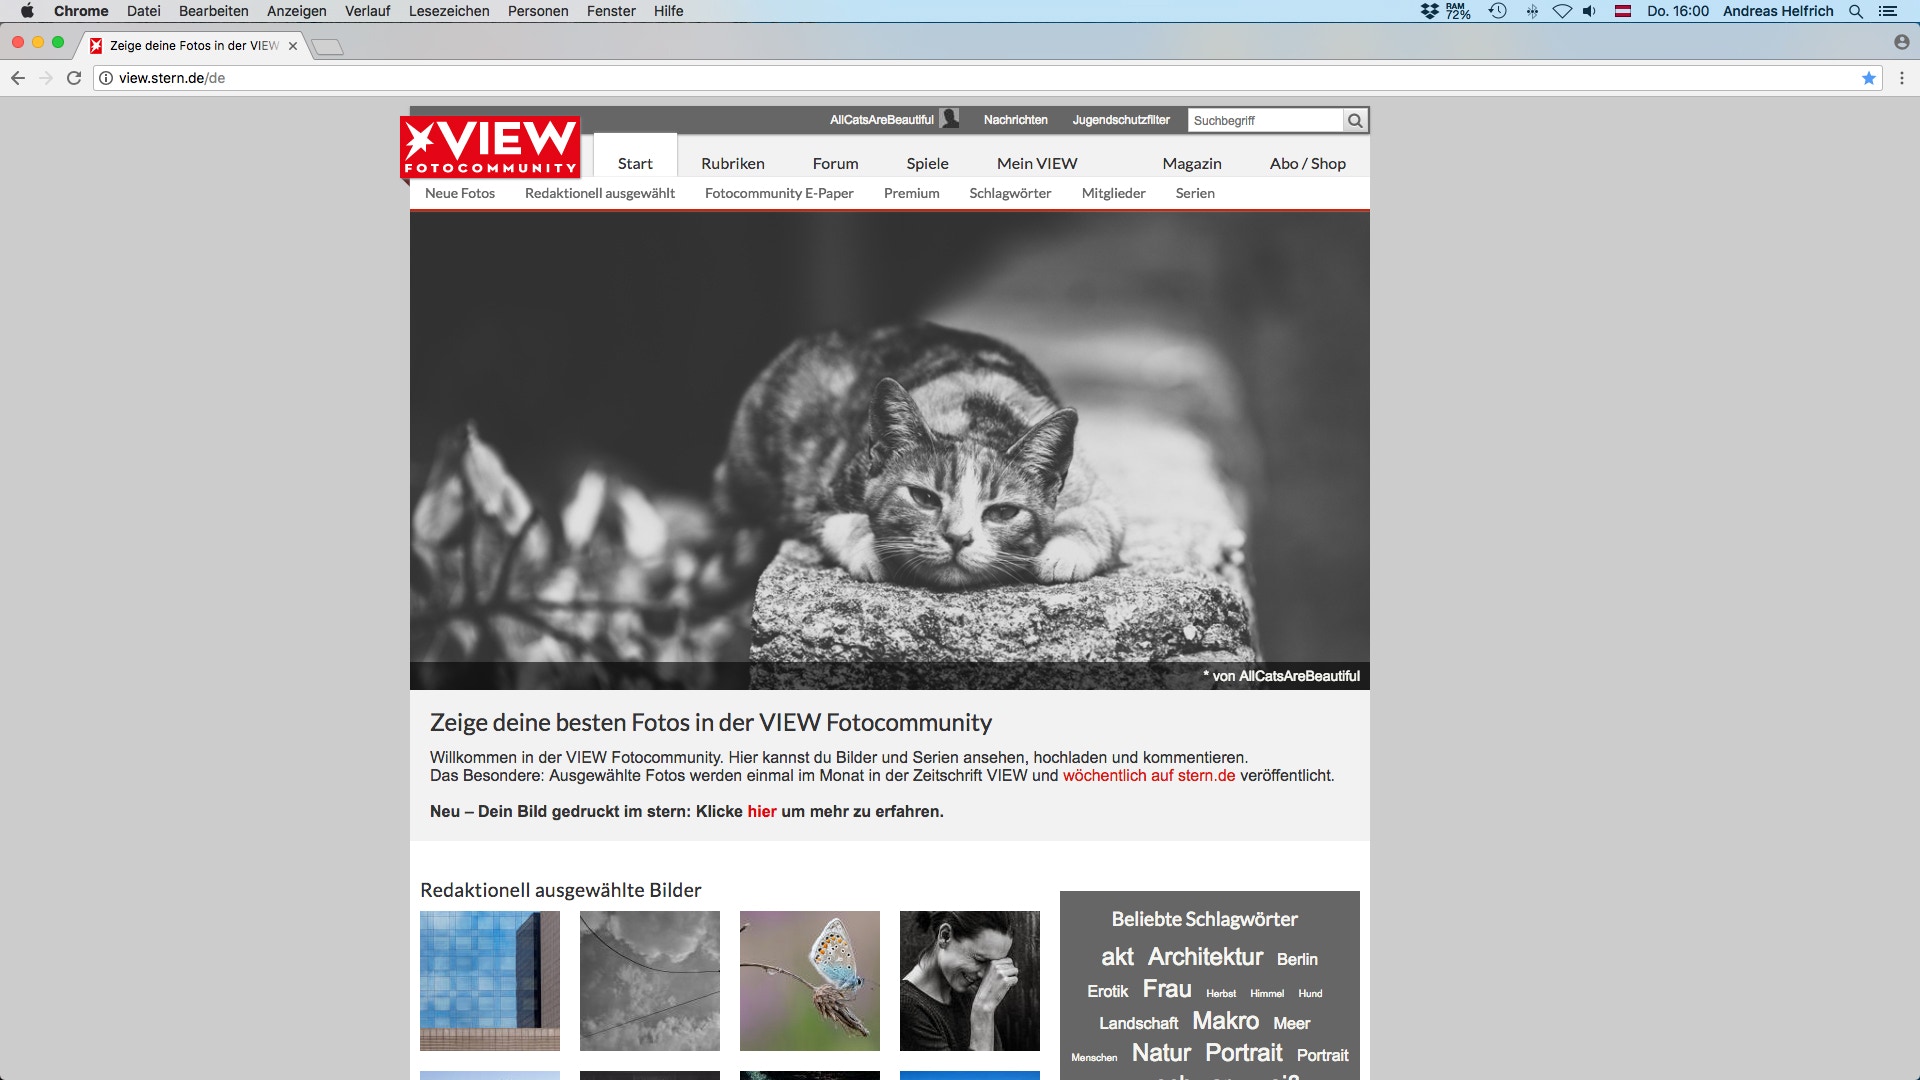
Task: Close the VIEW browser tab
Action: [x=293, y=46]
